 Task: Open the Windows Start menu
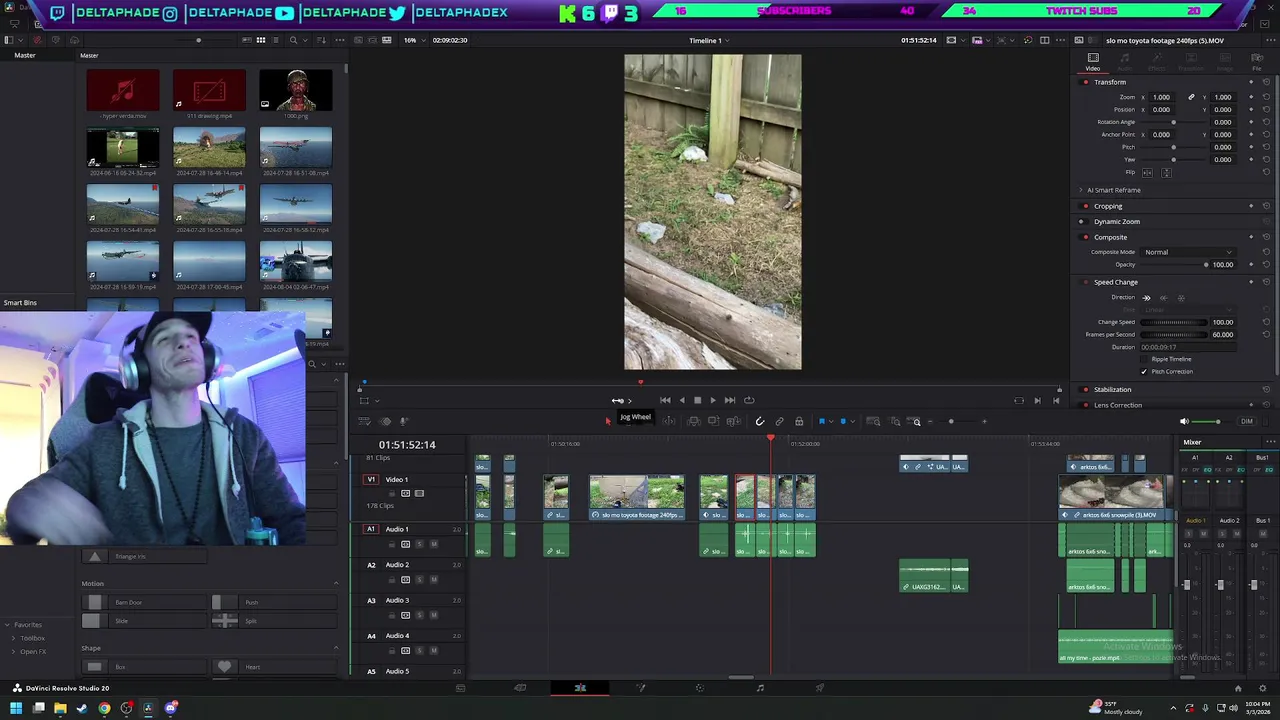15,708
